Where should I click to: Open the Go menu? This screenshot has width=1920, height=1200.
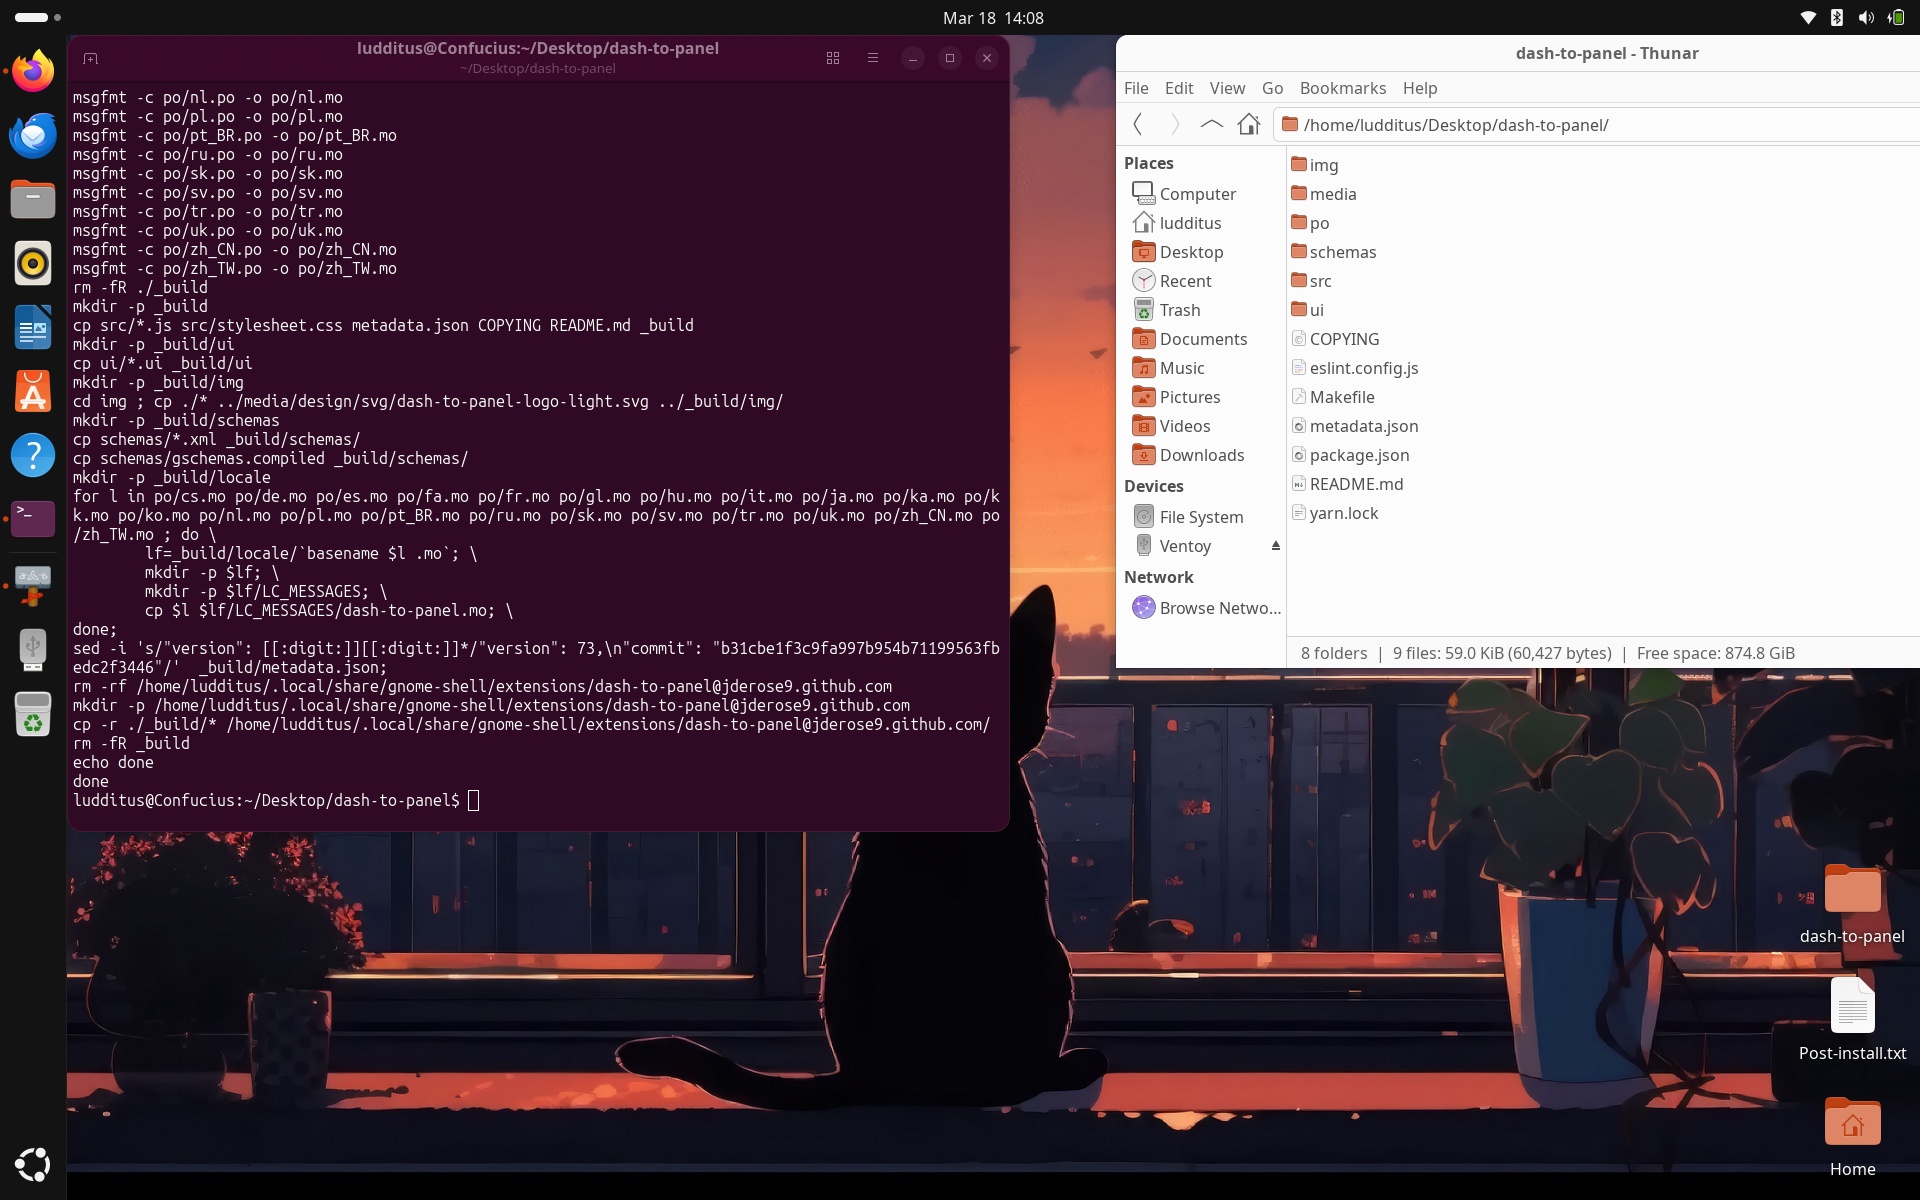pos(1272,88)
